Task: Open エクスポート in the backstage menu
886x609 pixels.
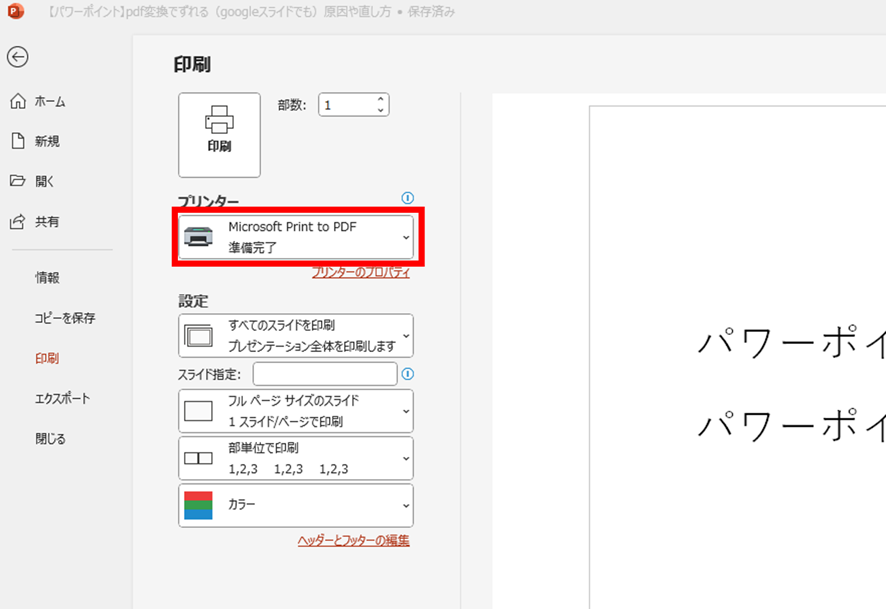Action: 62,398
